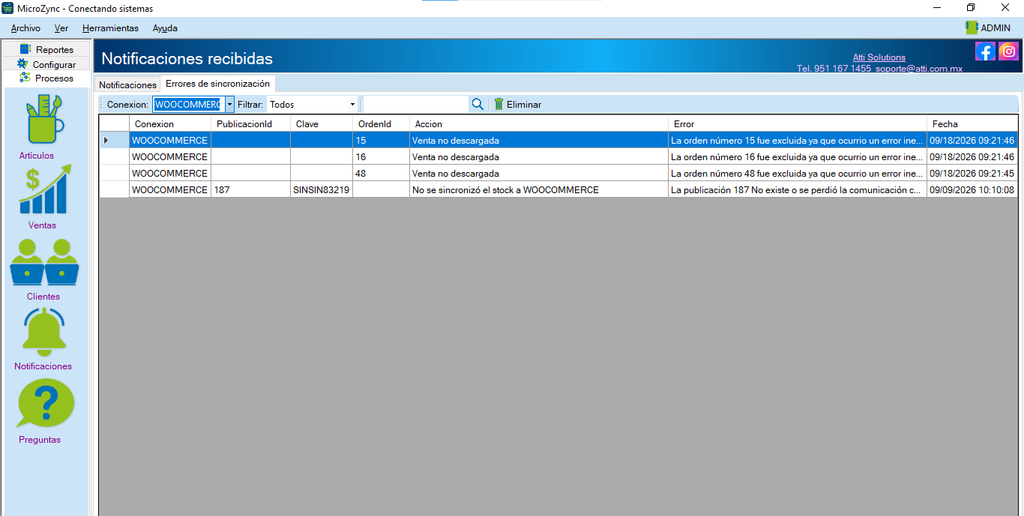Open the Archivo menu
Screen dimensions: 1024x516
(25, 28)
